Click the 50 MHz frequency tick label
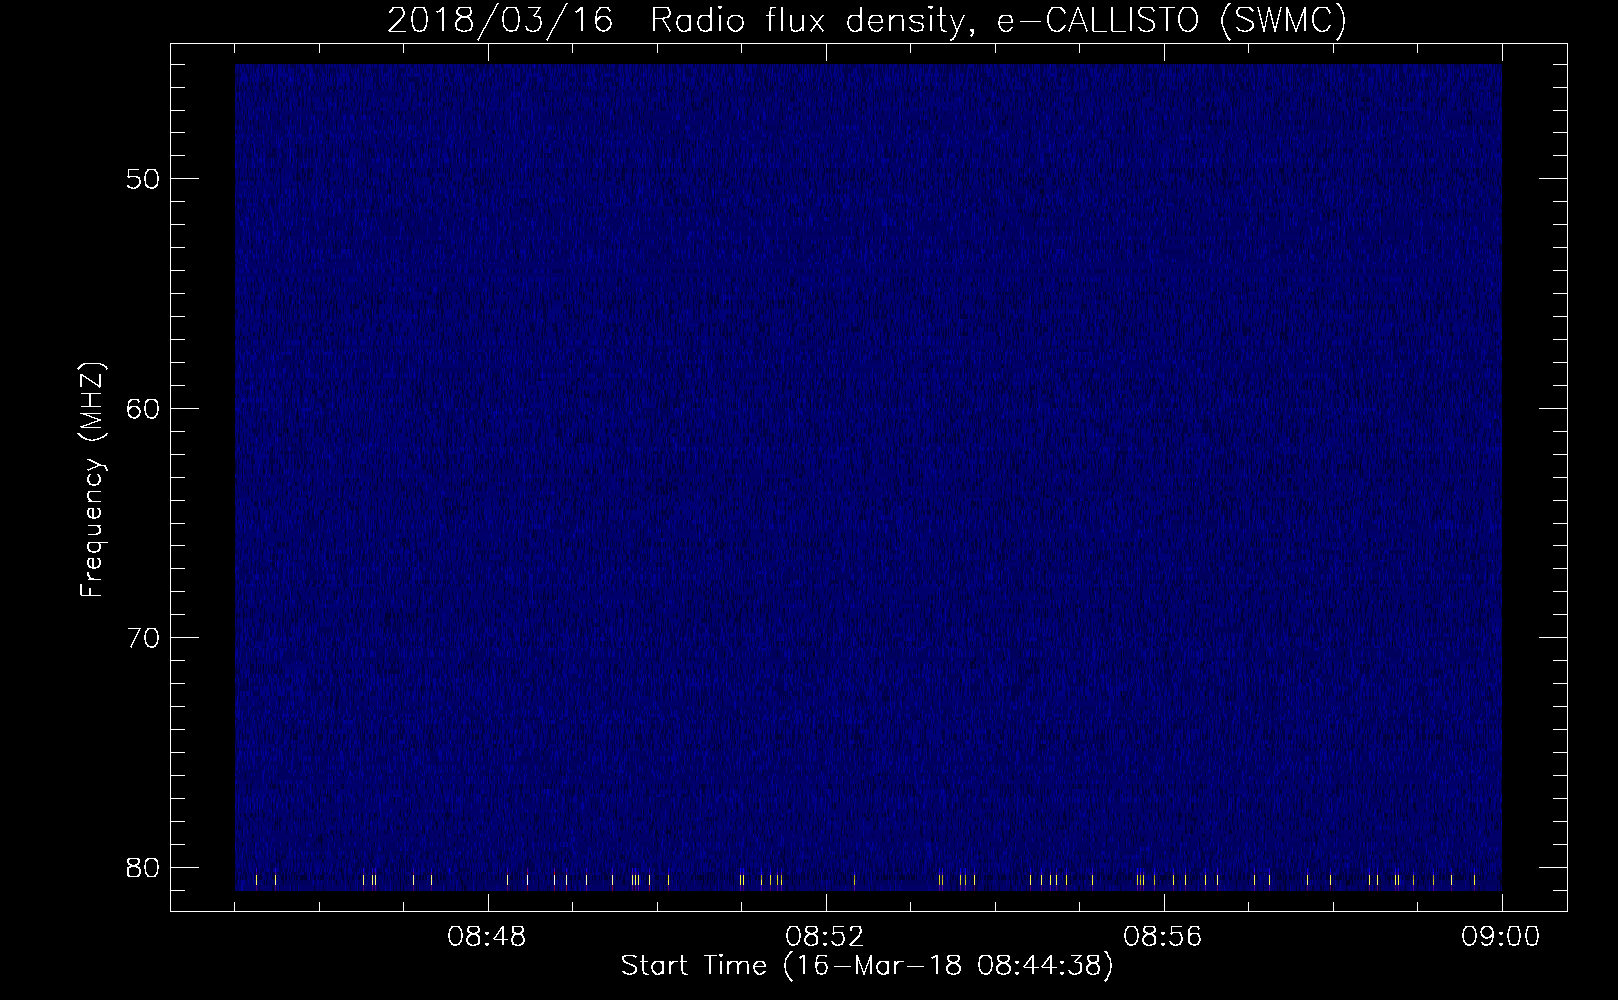The height and width of the screenshot is (1000, 1618). click(142, 179)
